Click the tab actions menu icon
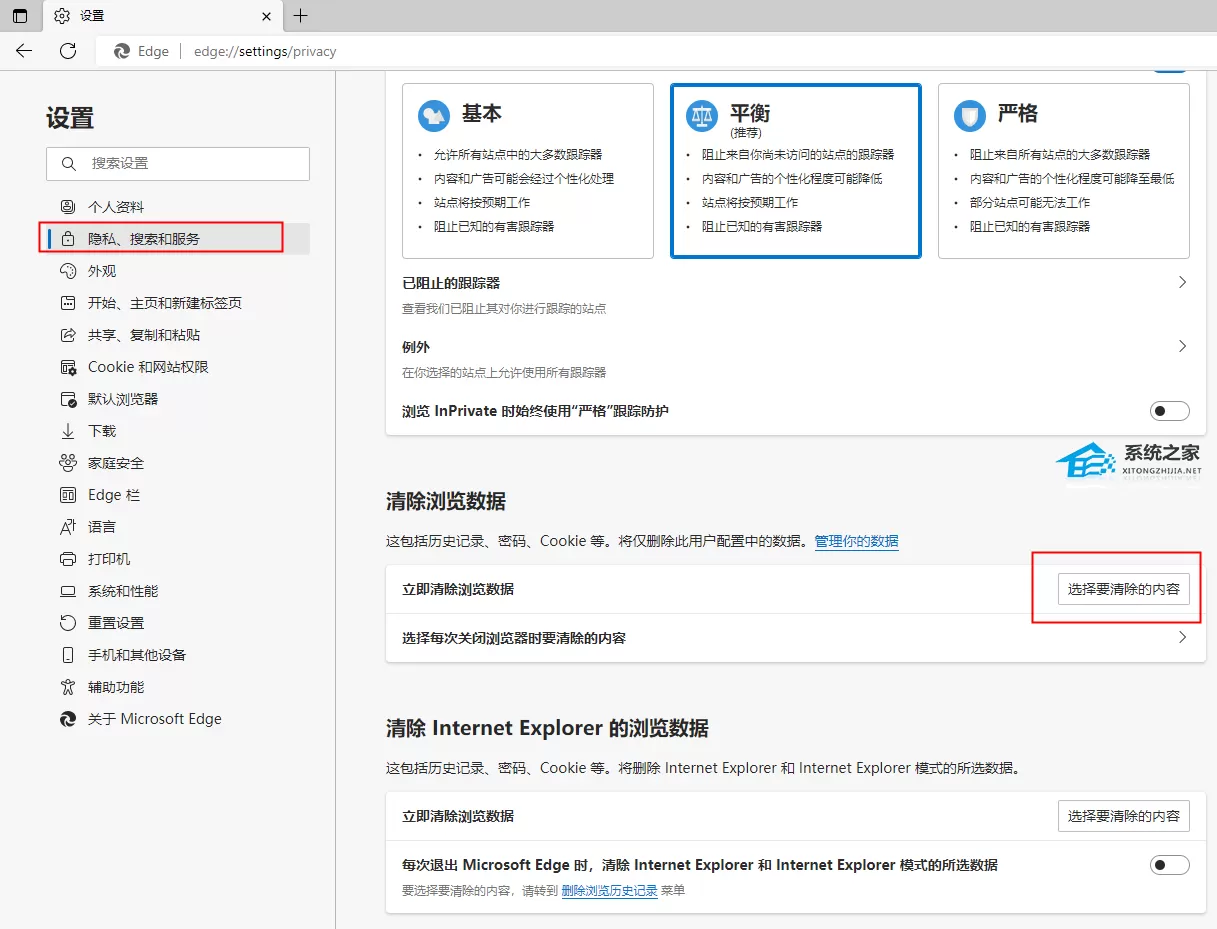 pos(20,16)
